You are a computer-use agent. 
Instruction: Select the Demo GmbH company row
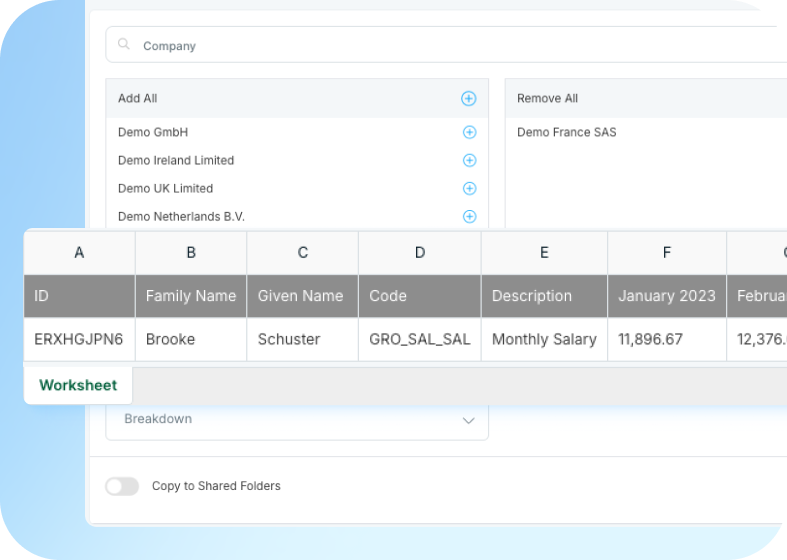pyautogui.click(x=297, y=132)
